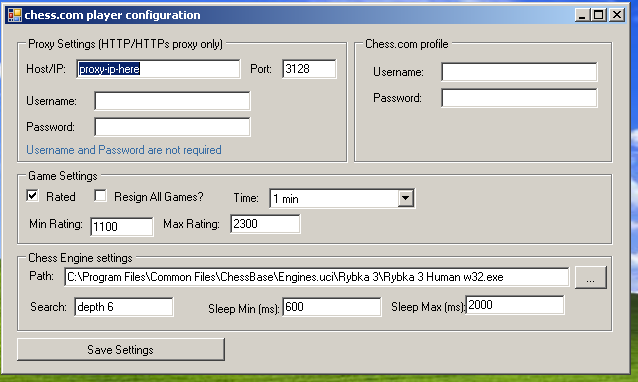The image size is (638, 382).
Task: Click the Min Rating field
Action: pos(122,227)
